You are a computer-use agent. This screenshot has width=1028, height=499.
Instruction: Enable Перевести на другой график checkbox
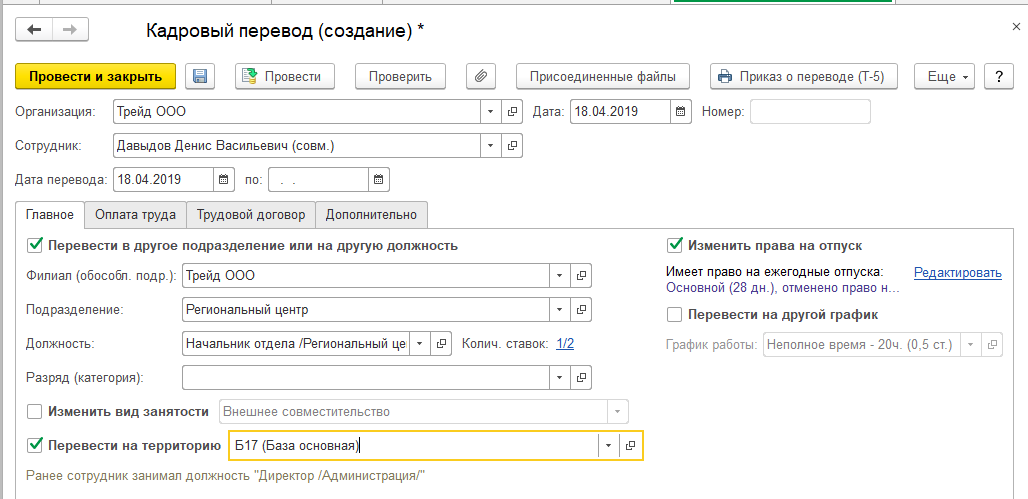[x=675, y=314]
